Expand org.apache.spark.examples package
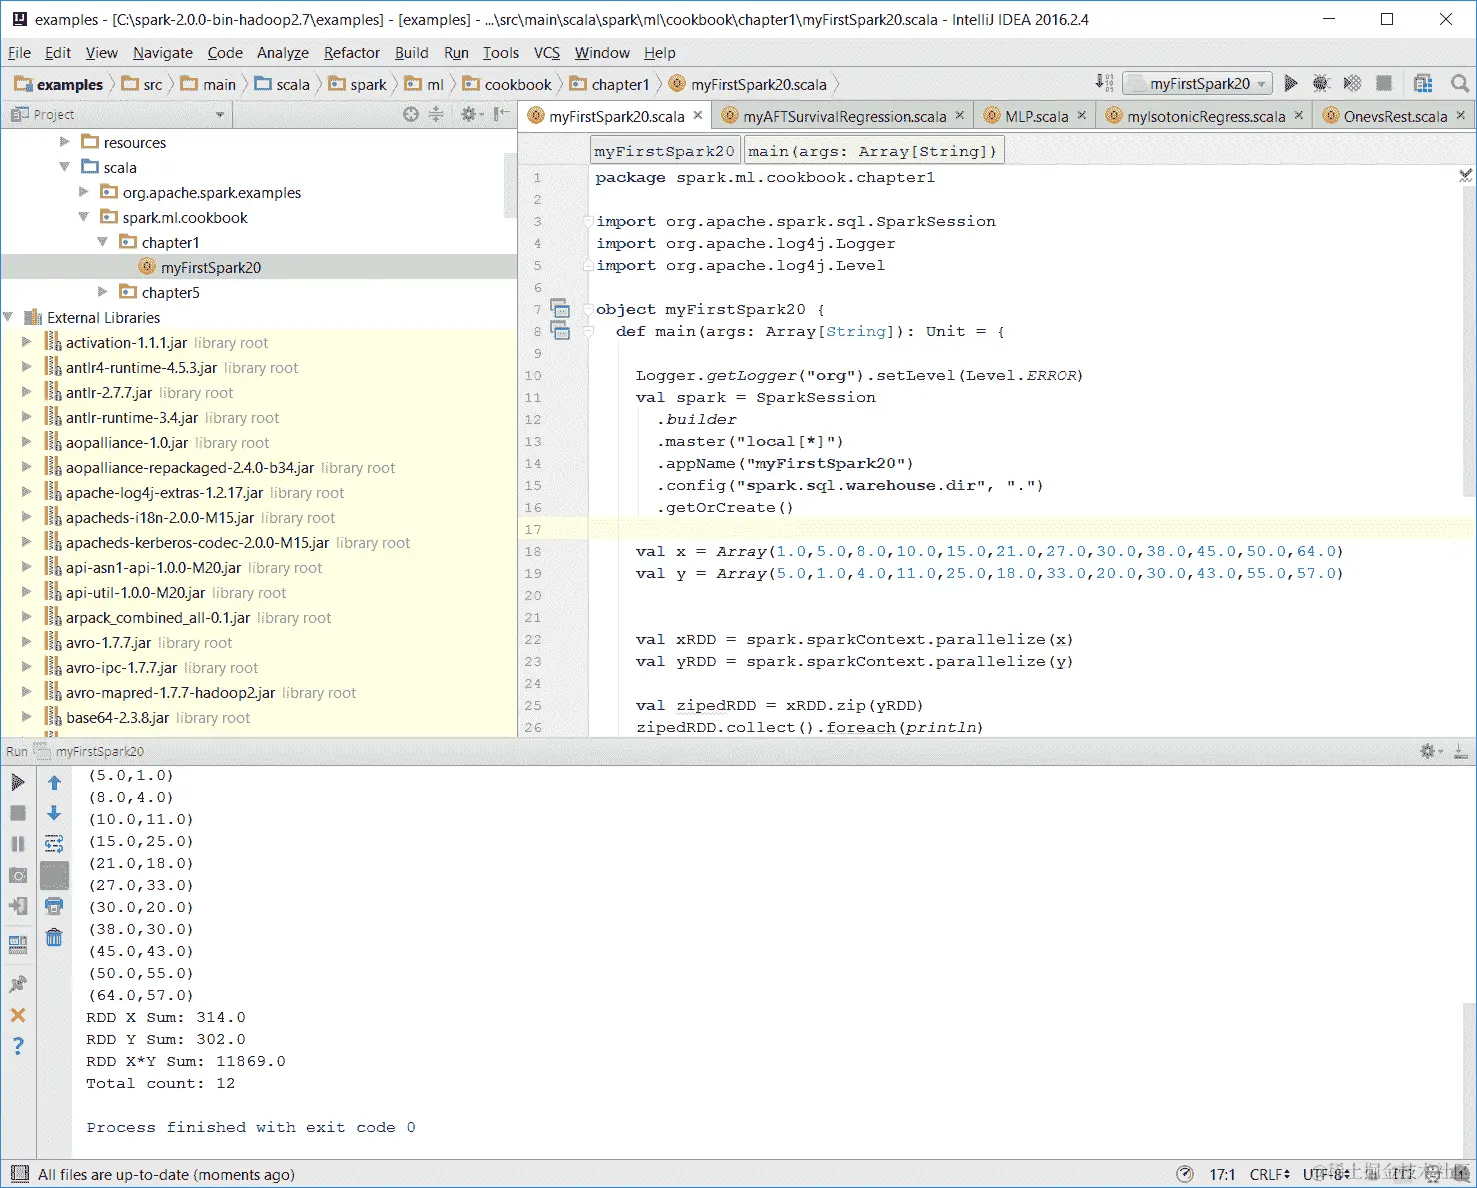This screenshot has height=1188, width=1477. pos(84,192)
